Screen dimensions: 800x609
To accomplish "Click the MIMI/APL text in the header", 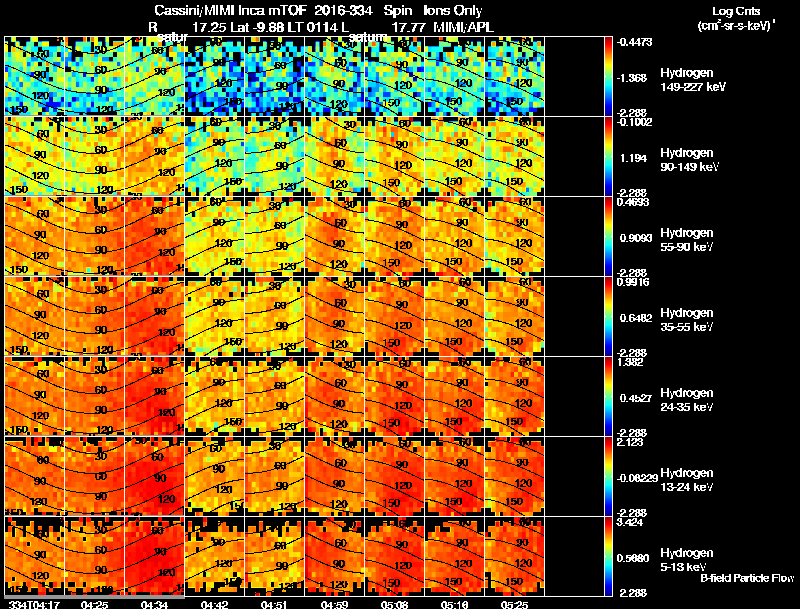I will 463,27.
